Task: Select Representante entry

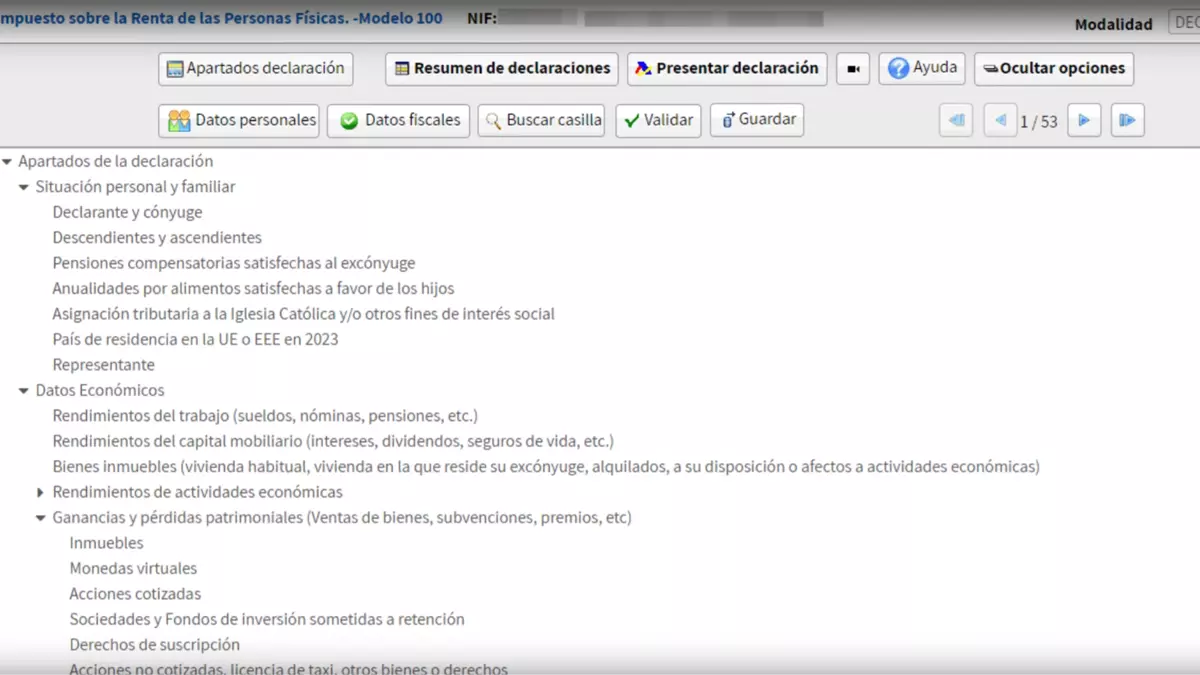Action: 103,365
